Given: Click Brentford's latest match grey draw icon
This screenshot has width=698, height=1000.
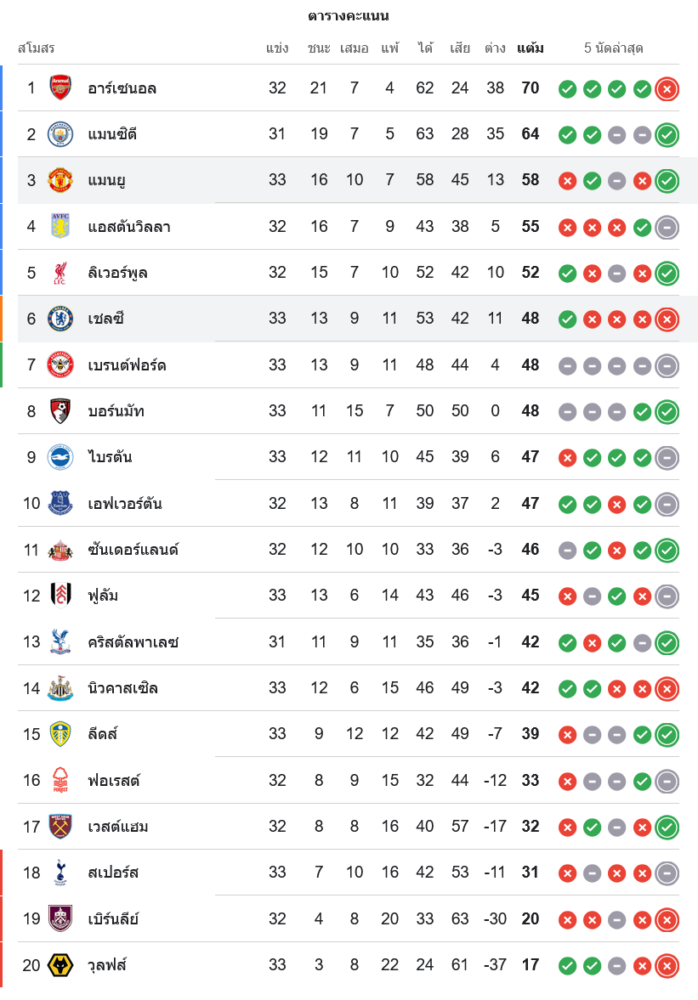Looking at the screenshot, I should (x=667, y=366).
